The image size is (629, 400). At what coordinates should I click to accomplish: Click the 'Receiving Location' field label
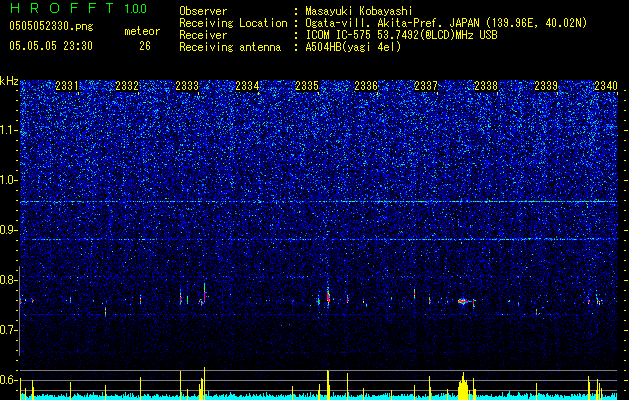pos(233,23)
